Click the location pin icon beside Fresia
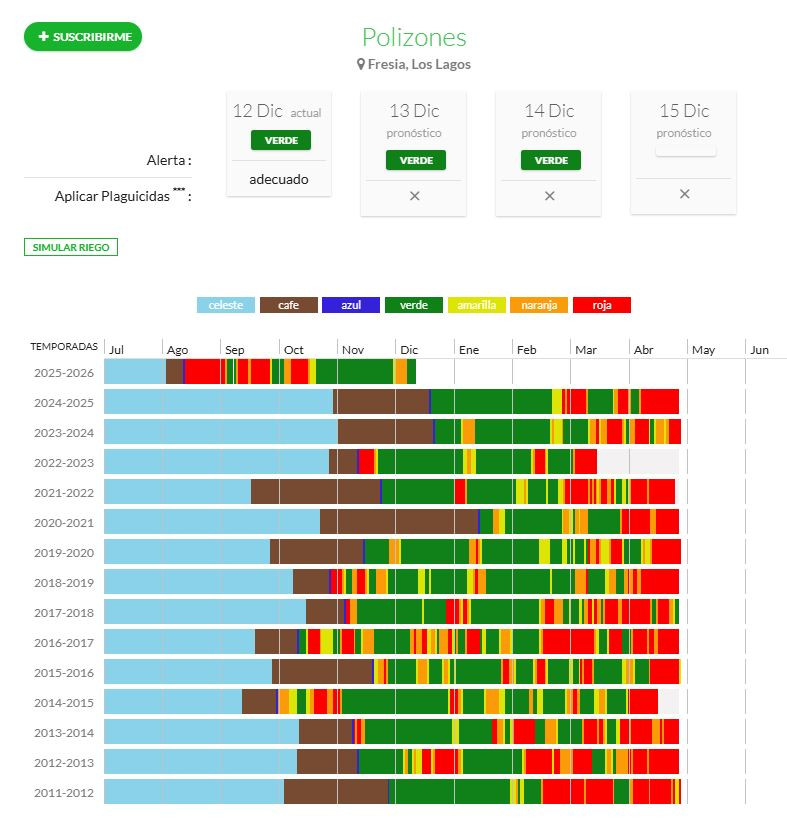The width and height of the screenshot is (787, 819). click(362, 64)
